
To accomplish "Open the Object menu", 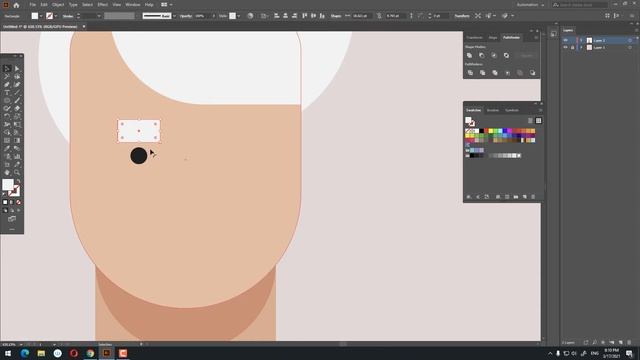I will click(58, 5).
